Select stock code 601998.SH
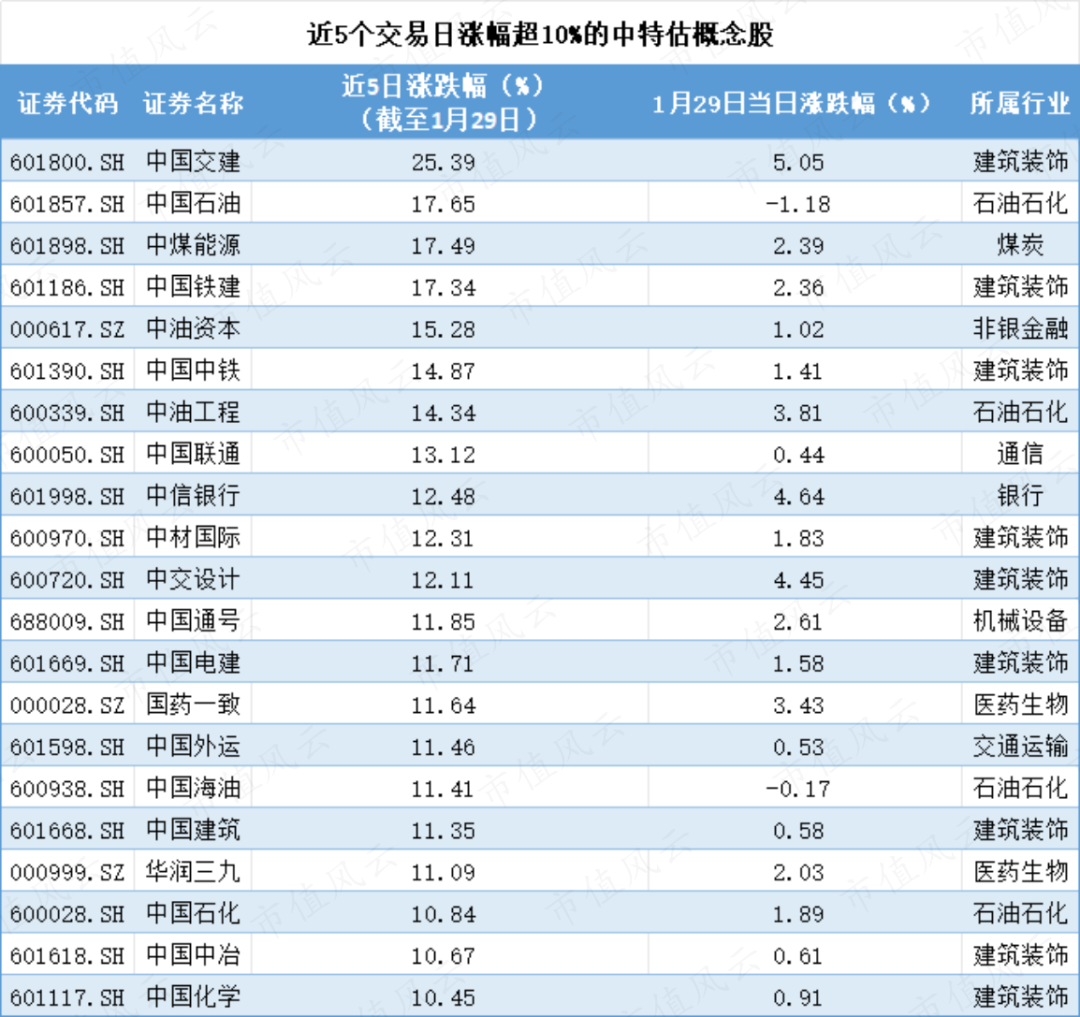Screen dimensions: 1080x1017 pyautogui.click(x=67, y=496)
